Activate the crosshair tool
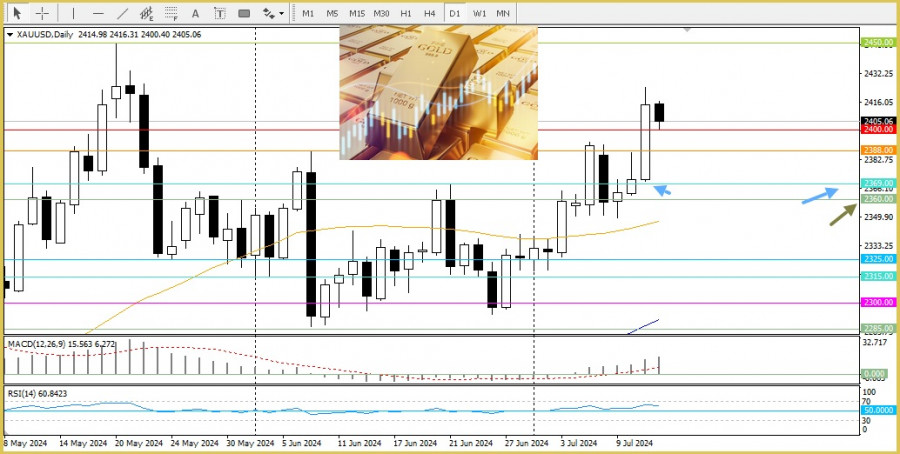The image size is (900, 454). pos(42,13)
